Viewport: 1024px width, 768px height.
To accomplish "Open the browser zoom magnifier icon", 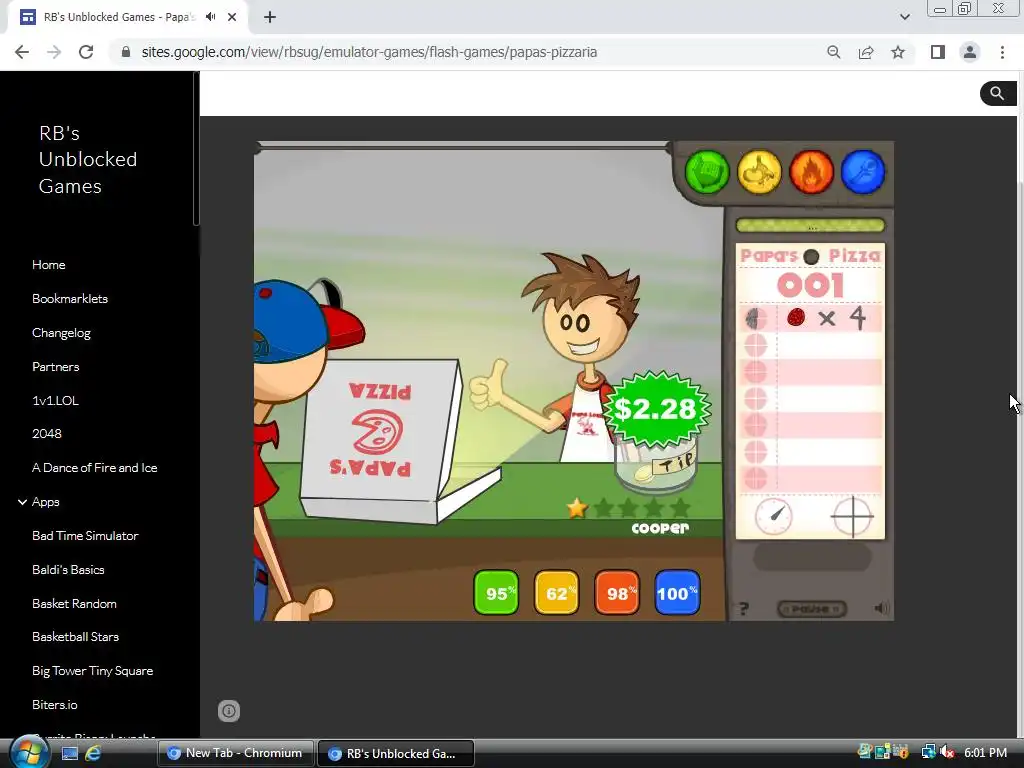I will coord(833,52).
